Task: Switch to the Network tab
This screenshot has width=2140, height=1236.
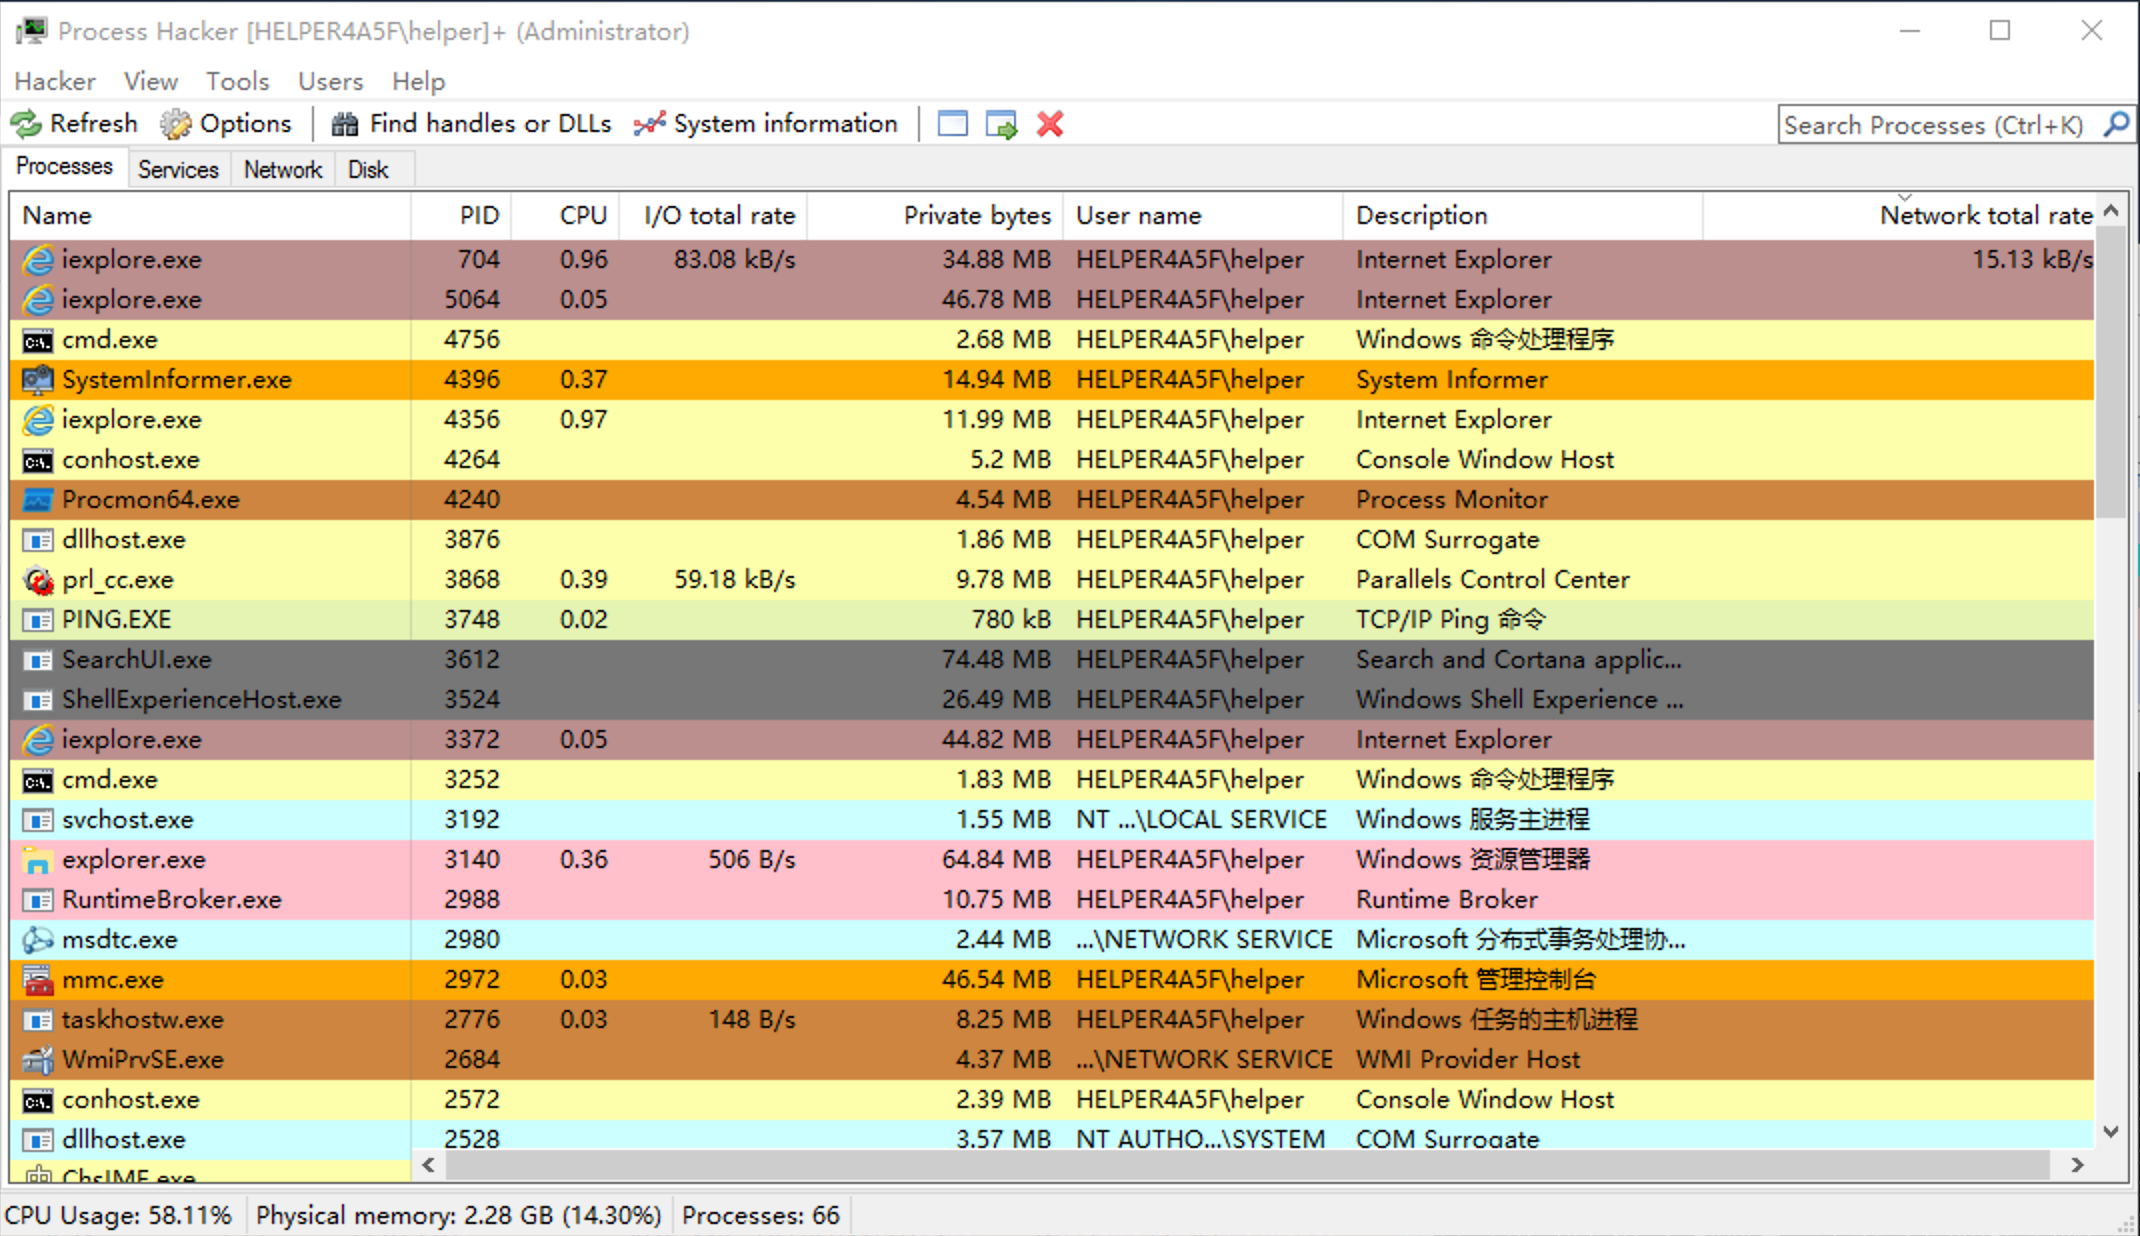Action: pos(283,169)
